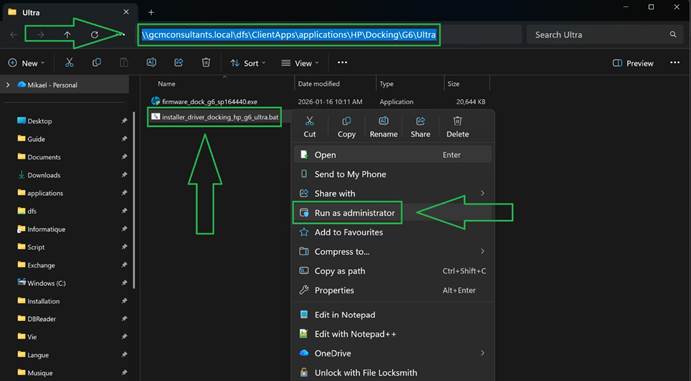Click Cut in the context menu

click(x=309, y=127)
